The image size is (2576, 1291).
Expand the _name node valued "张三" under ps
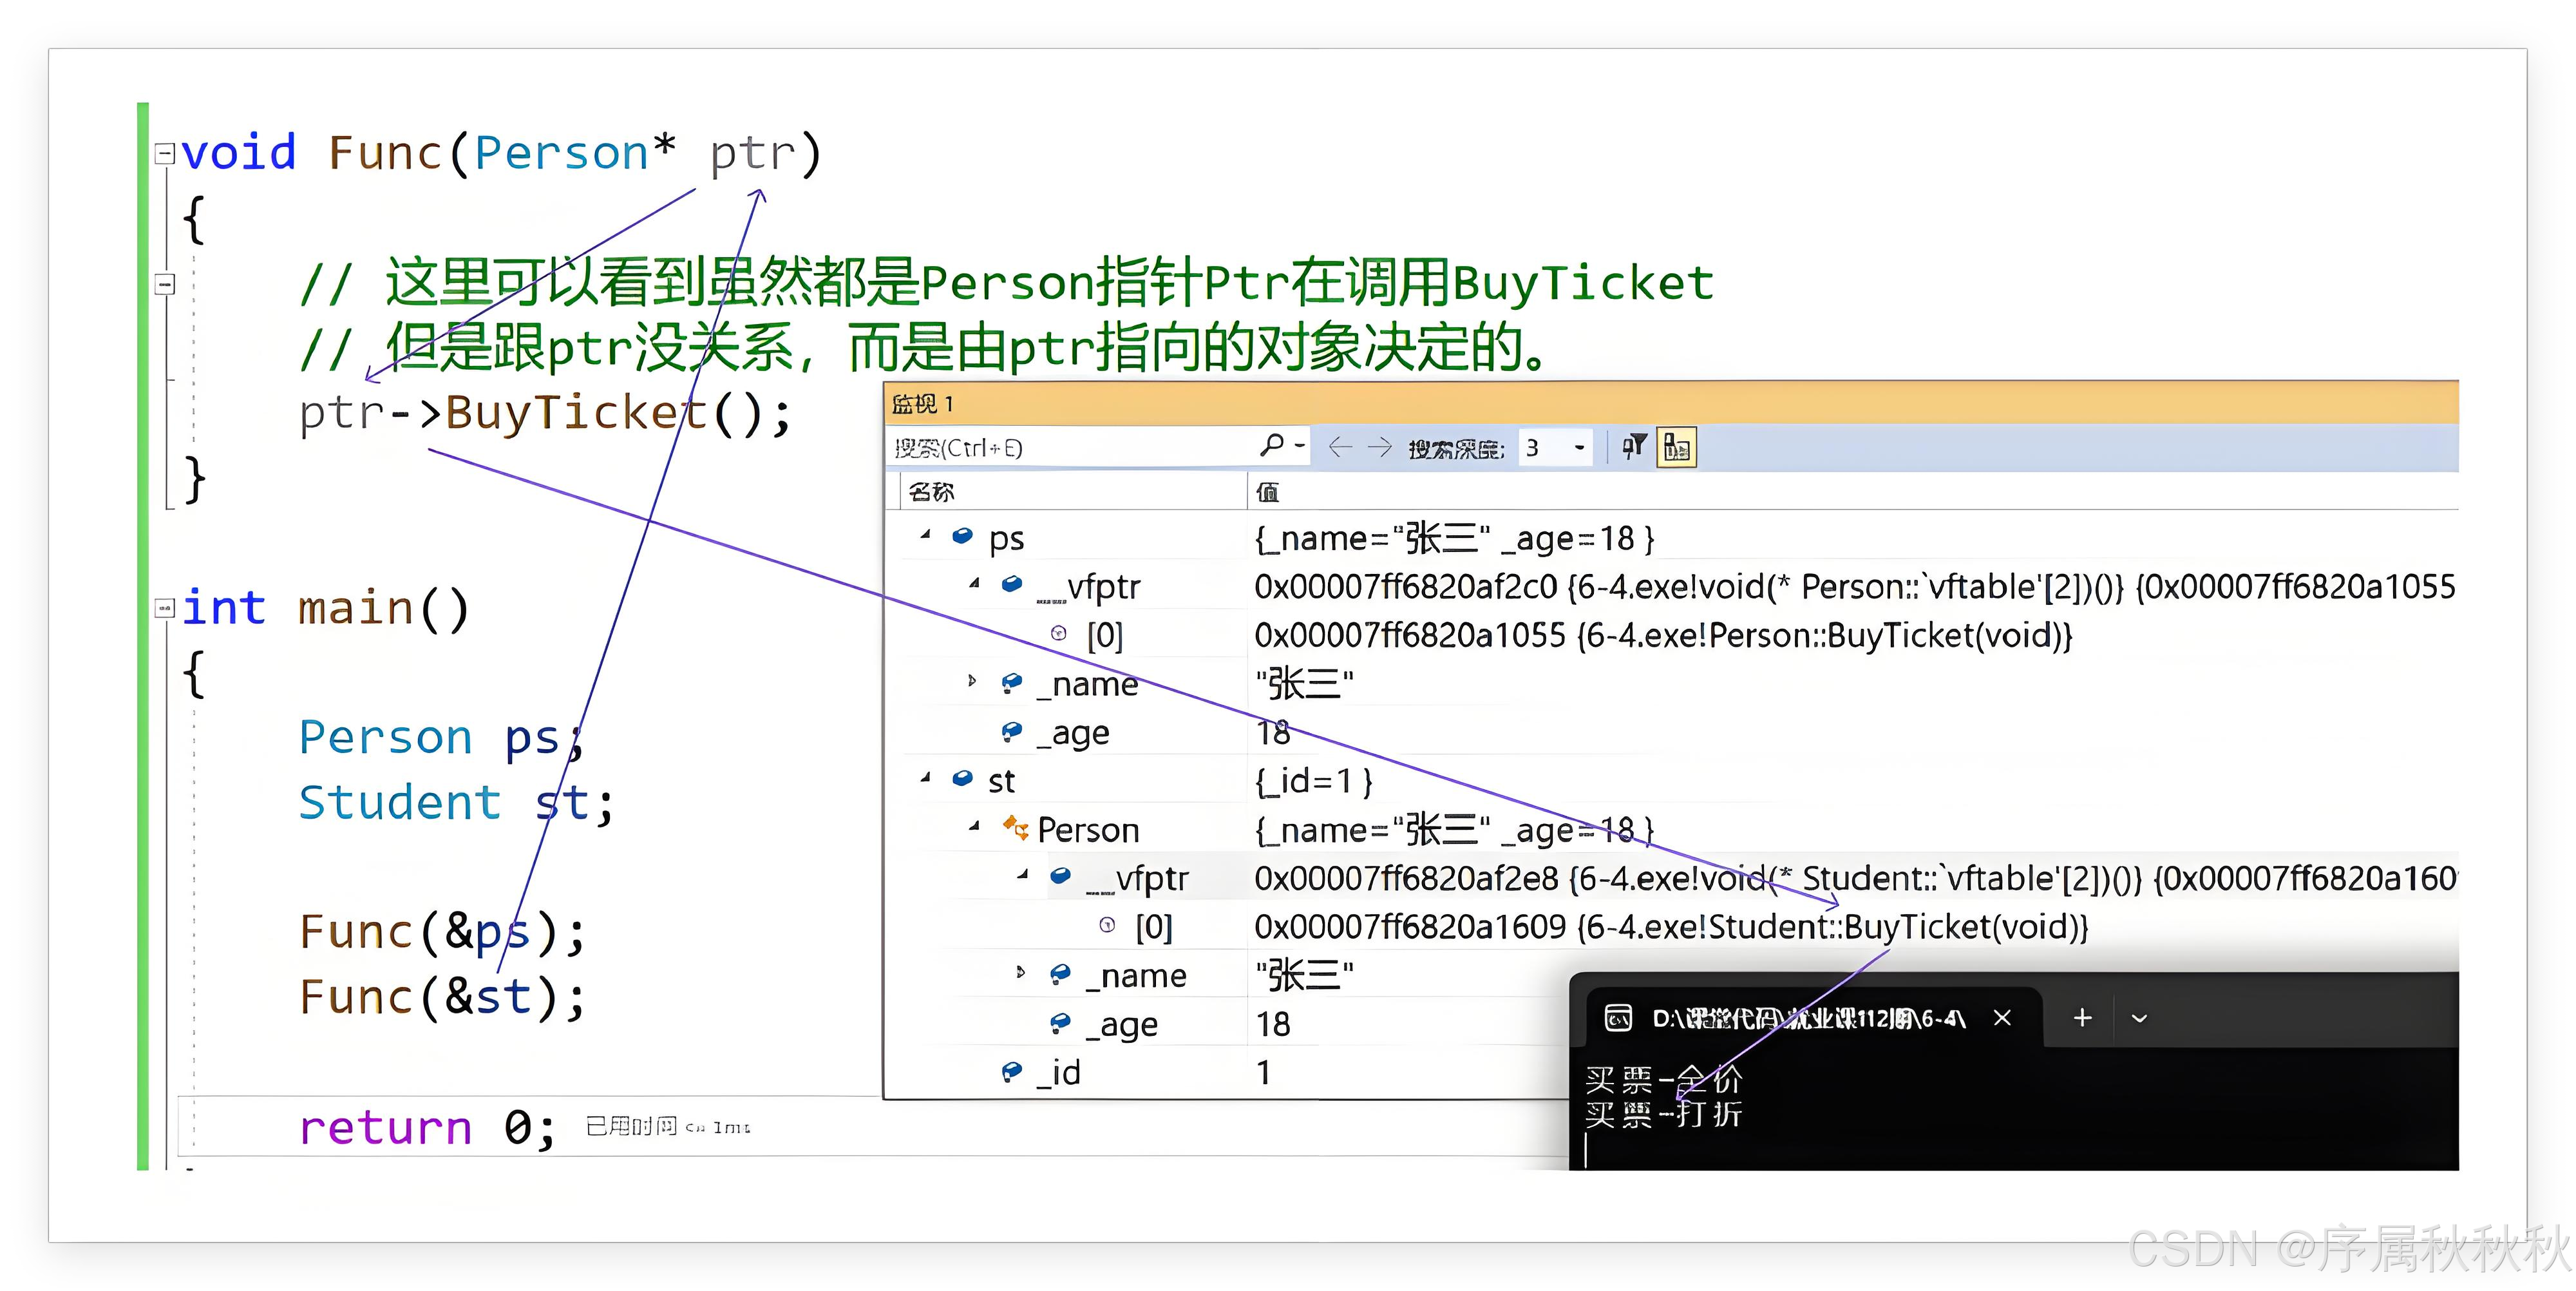[972, 681]
